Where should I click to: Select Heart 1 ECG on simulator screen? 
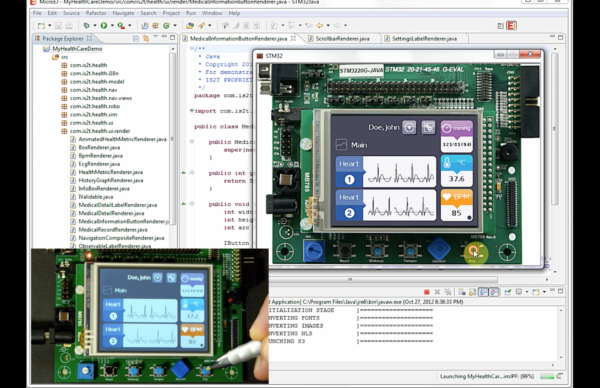tap(386, 171)
